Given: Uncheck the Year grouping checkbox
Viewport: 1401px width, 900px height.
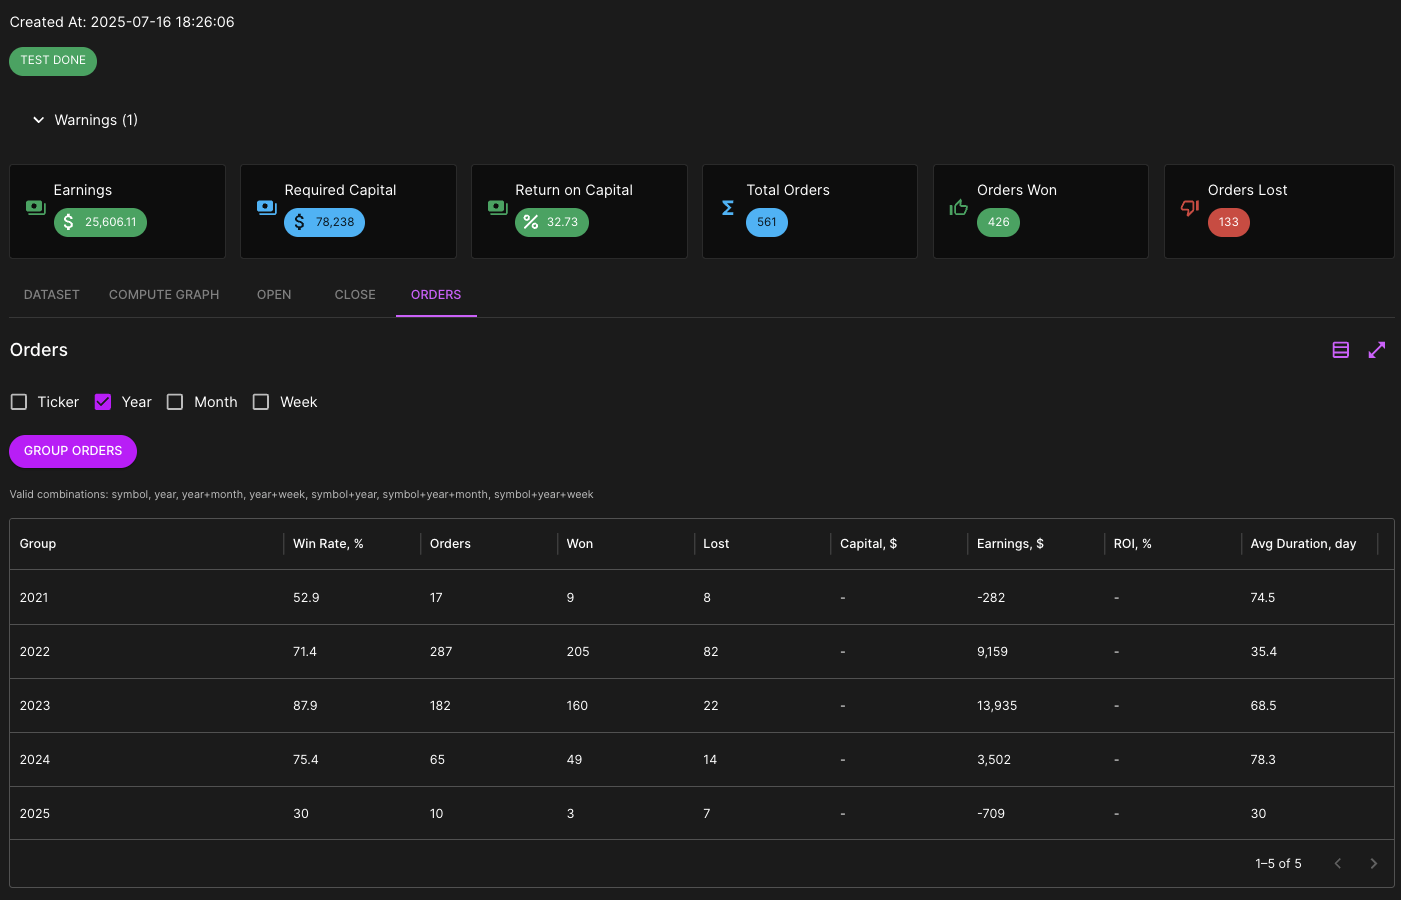Looking at the screenshot, I should coord(103,402).
